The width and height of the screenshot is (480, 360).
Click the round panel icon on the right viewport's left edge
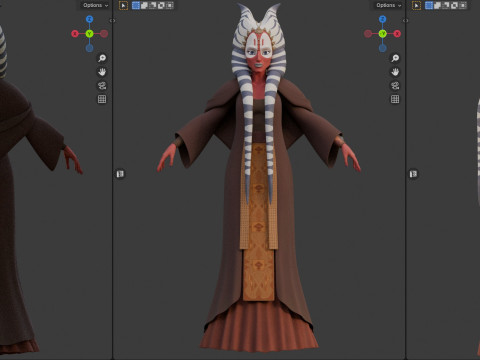click(413, 174)
